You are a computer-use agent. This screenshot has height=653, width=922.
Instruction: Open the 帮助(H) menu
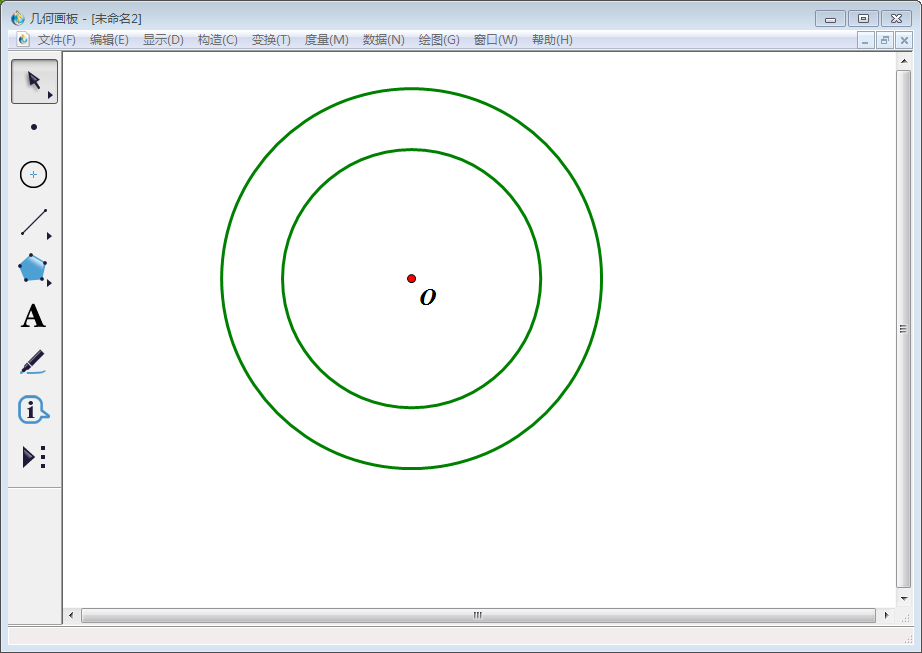[x=552, y=40]
